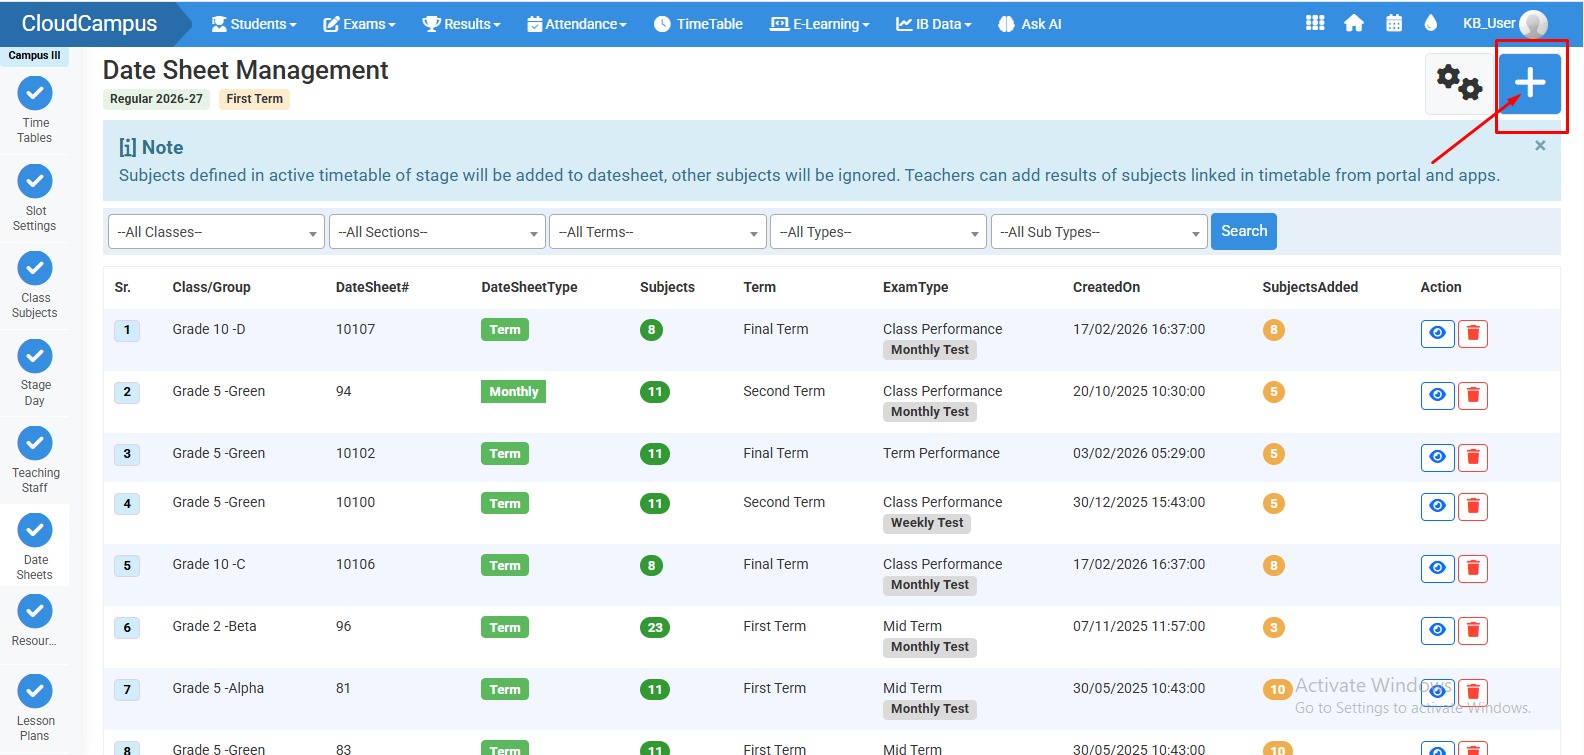Expand the All Types dropdown
Screen dimensions: 1584x755
click(x=878, y=232)
